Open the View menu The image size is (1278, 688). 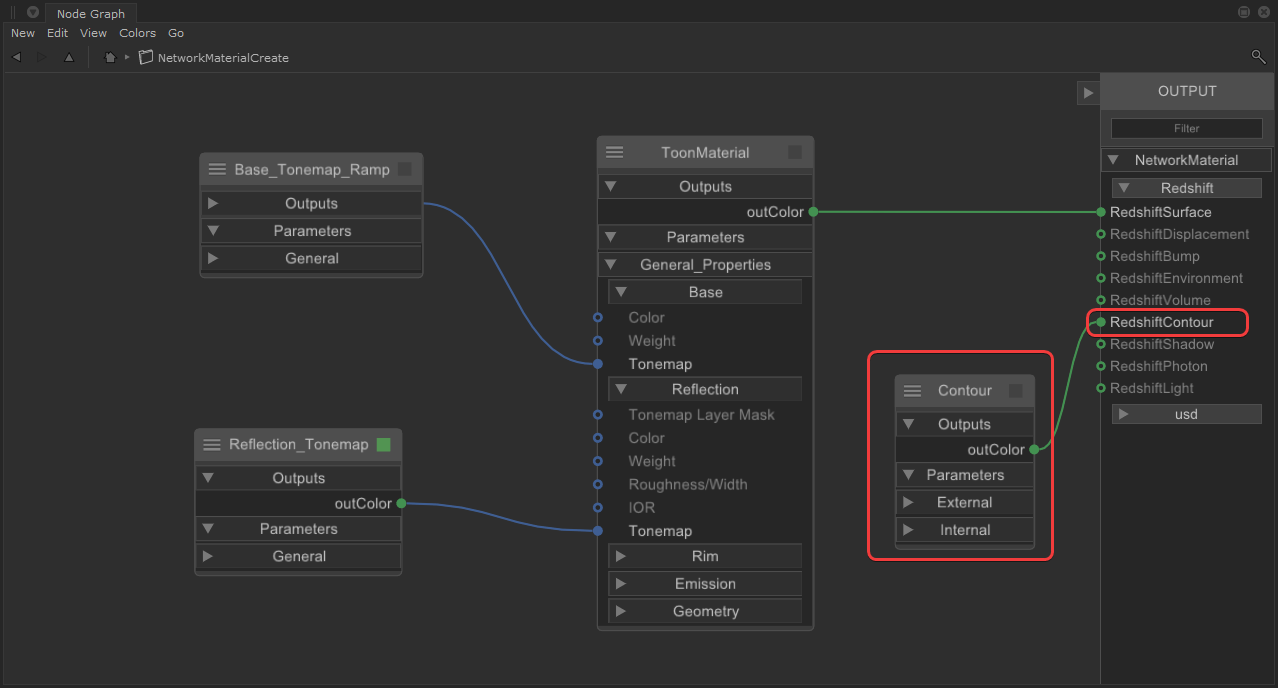click(x=94, y=33)
